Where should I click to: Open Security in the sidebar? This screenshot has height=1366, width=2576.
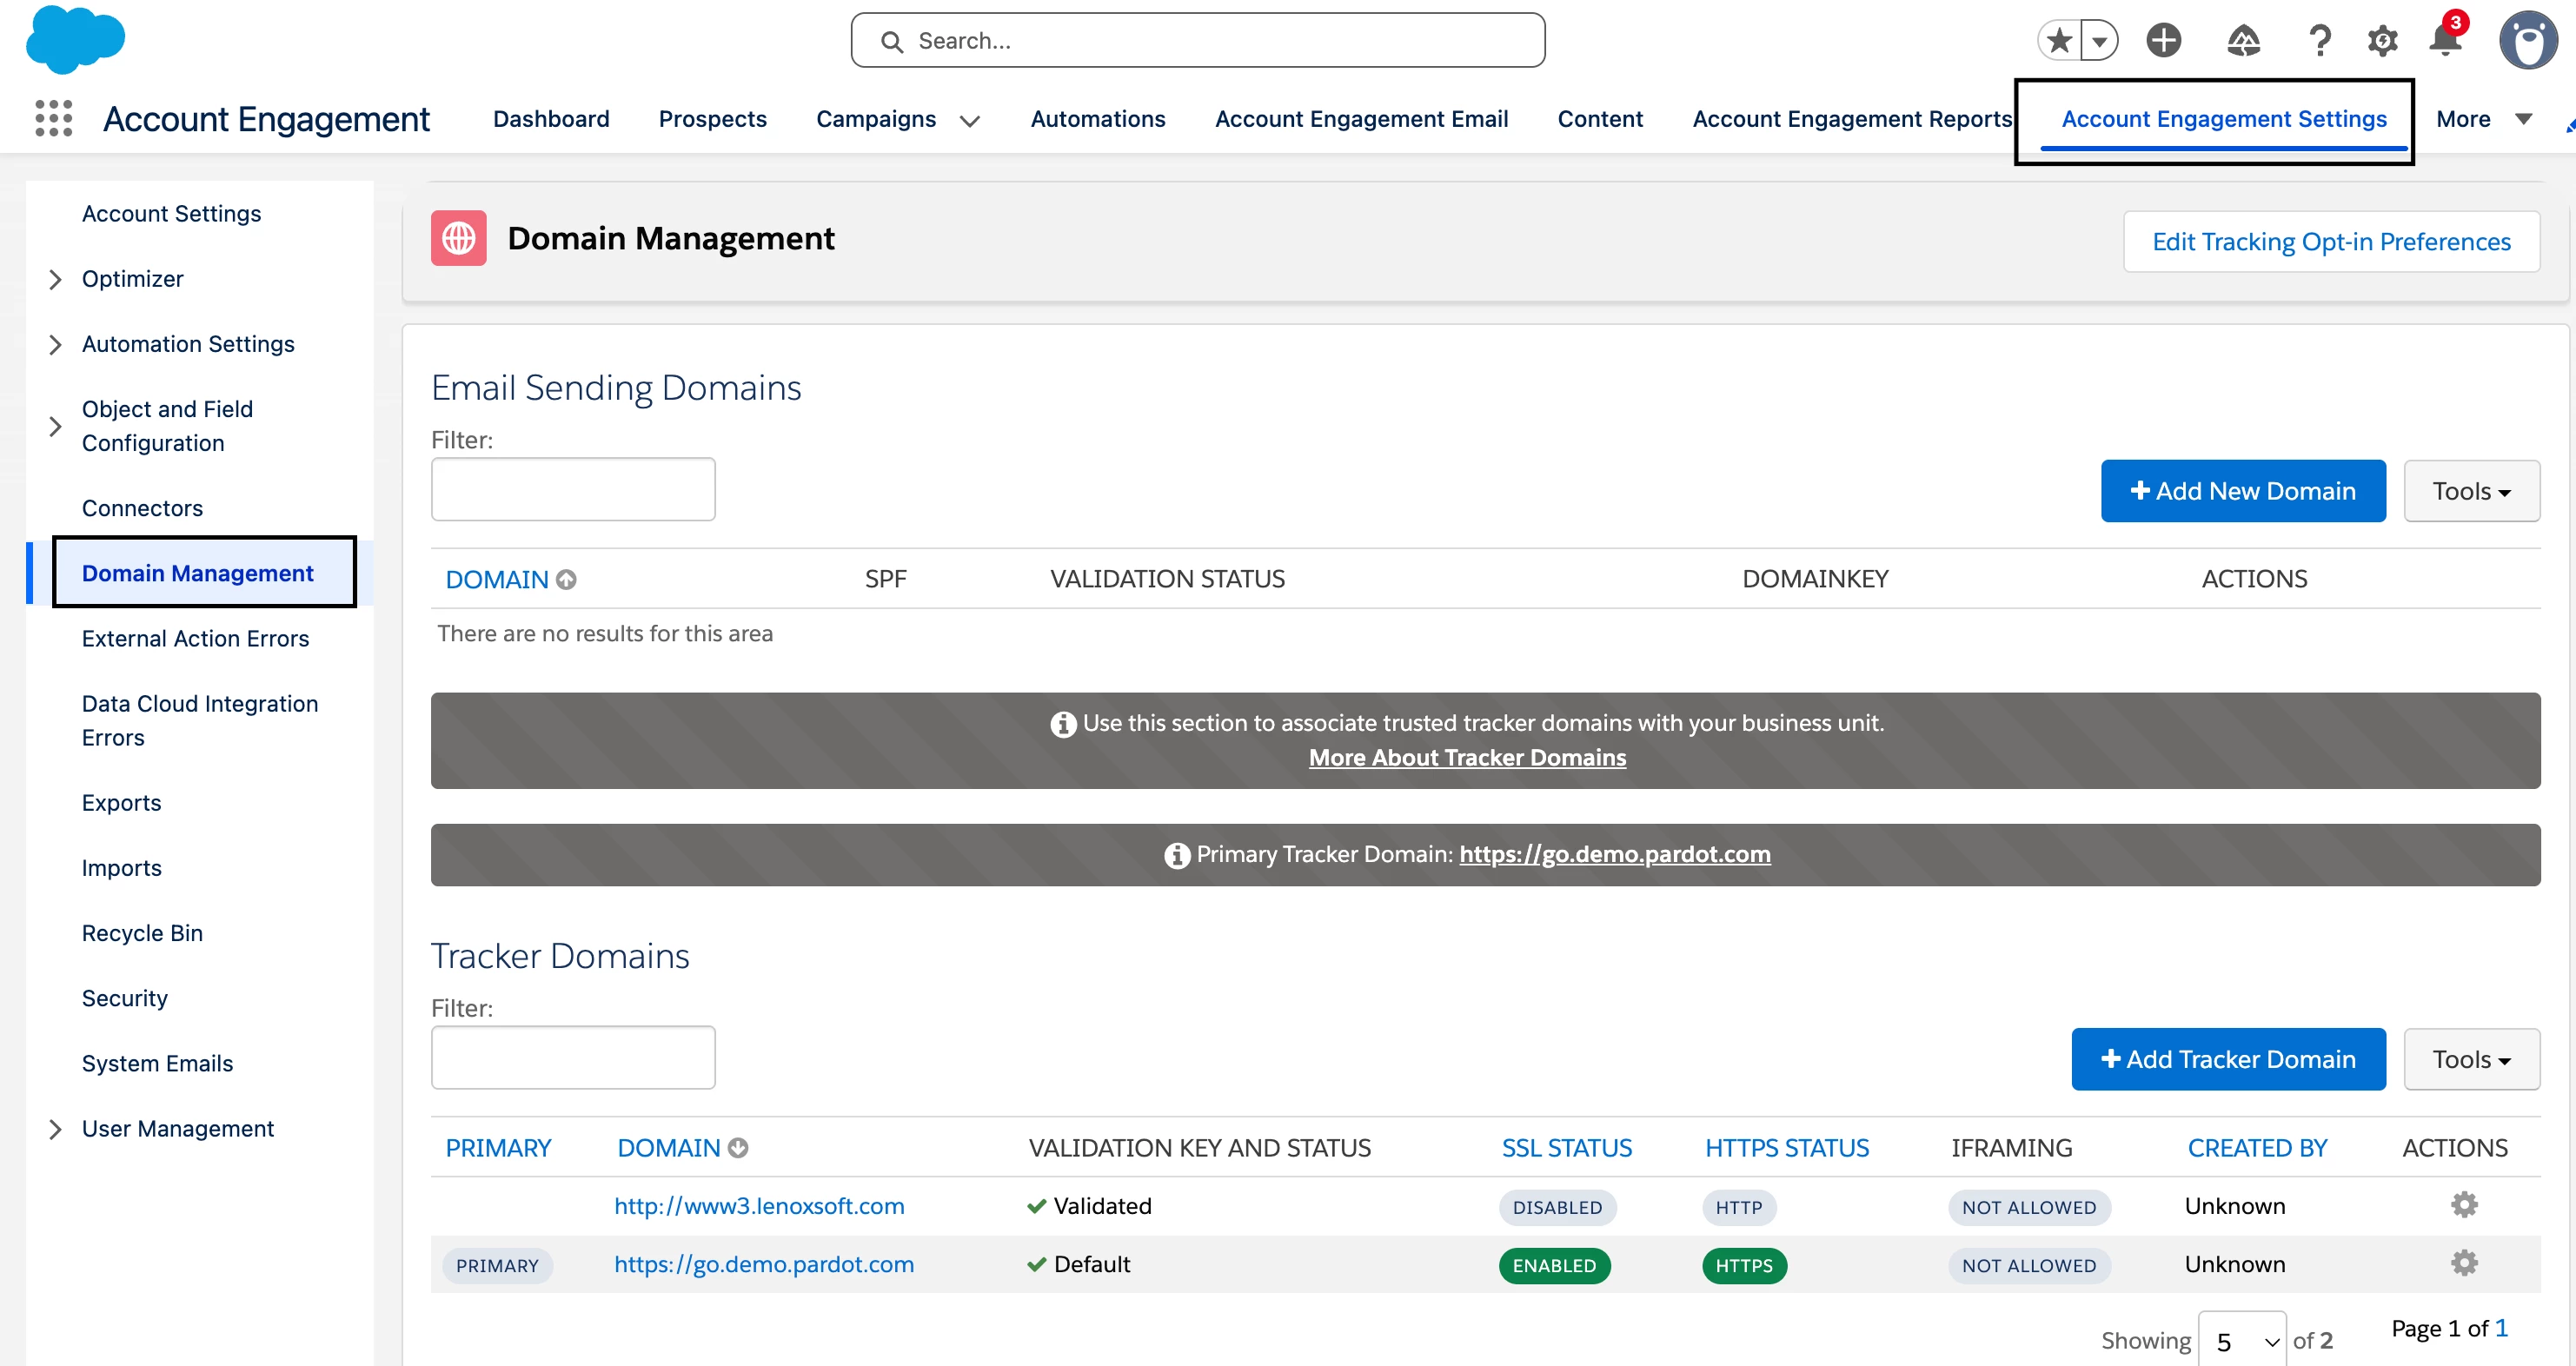[124, 998]
